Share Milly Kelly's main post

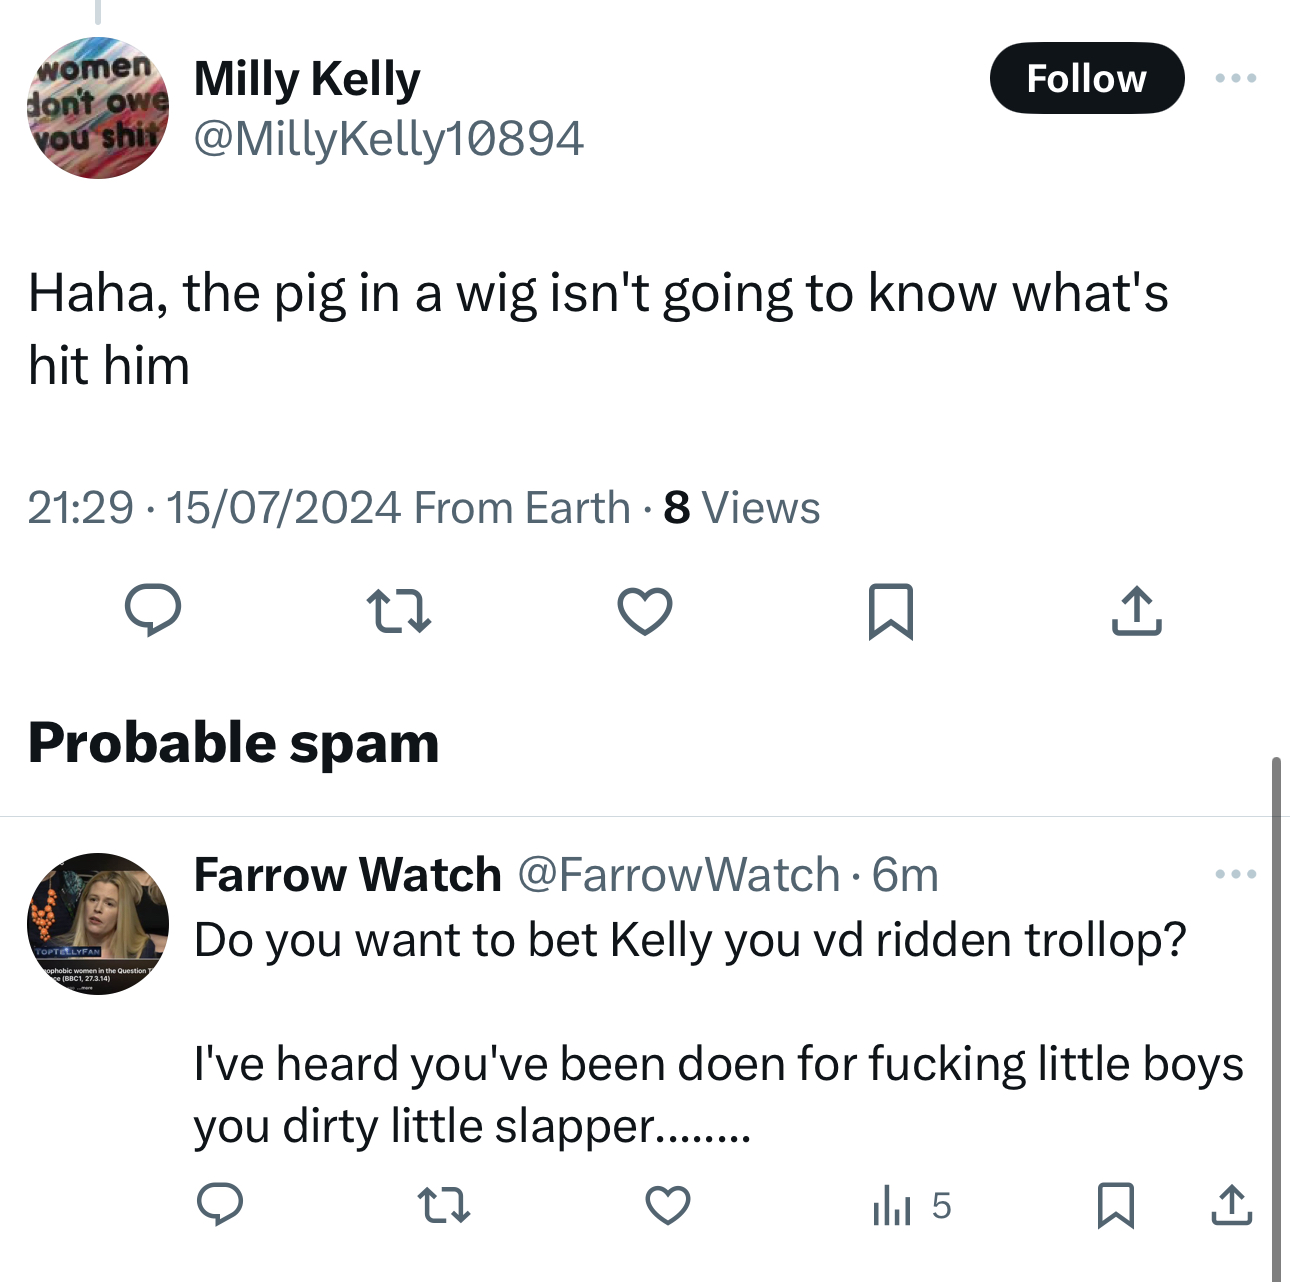coord(1137,611)
